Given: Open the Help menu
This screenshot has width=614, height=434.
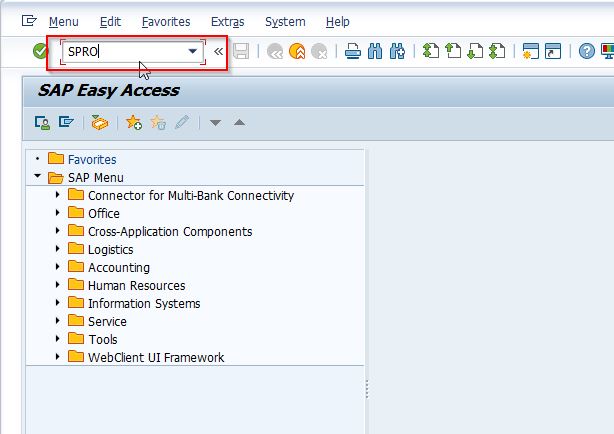Looking at the screenshot, I should point(337,22).
